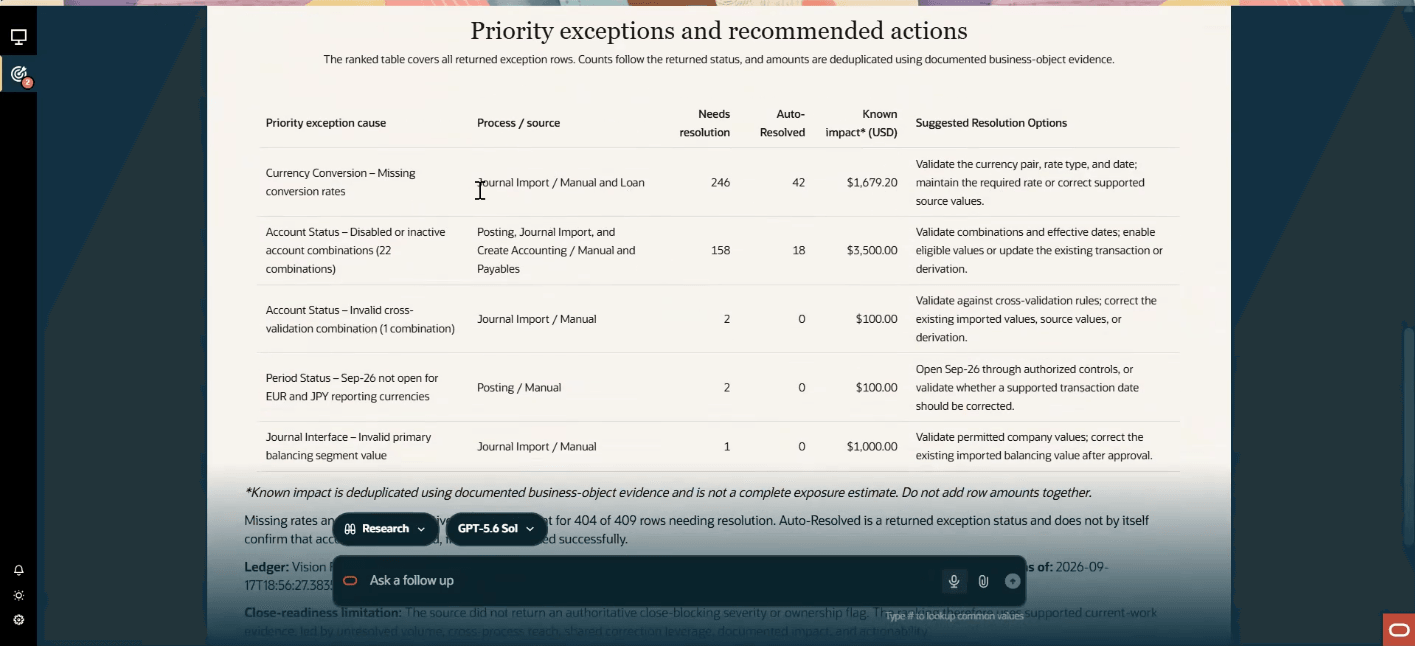Image resolution: width=1415 pixels, height=646 pixels.
Task: Open the monitor icon in left sidebar
Action: pyautogui.click(x=18, y=37)
